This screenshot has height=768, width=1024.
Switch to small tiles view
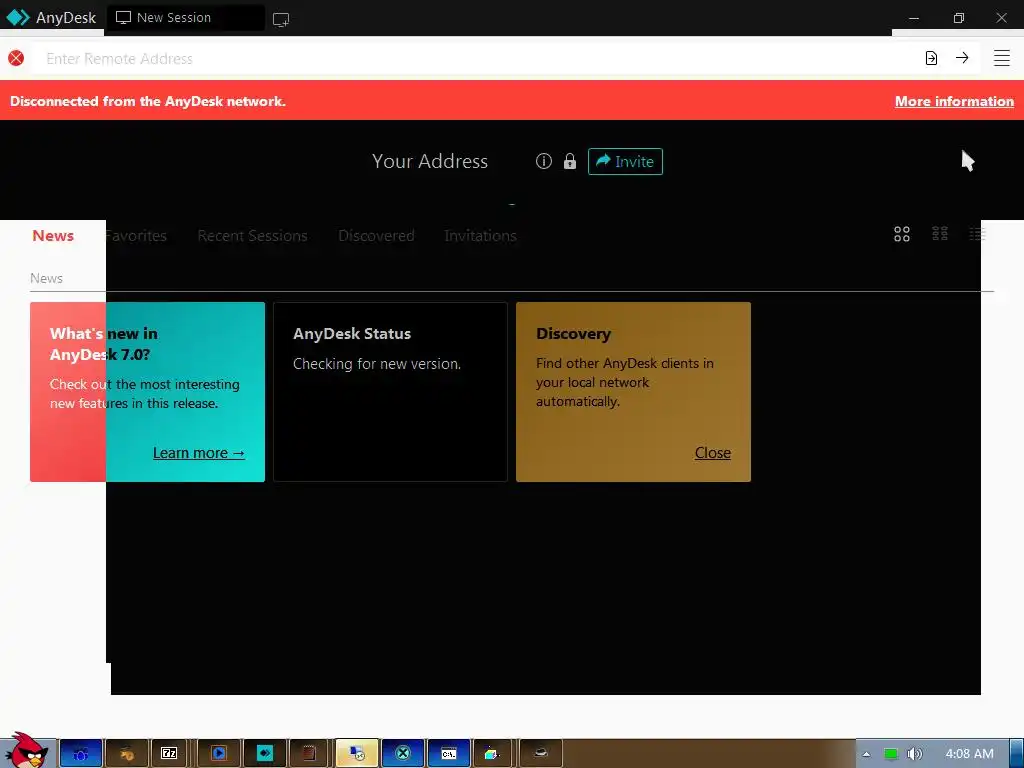coord(940,234)
